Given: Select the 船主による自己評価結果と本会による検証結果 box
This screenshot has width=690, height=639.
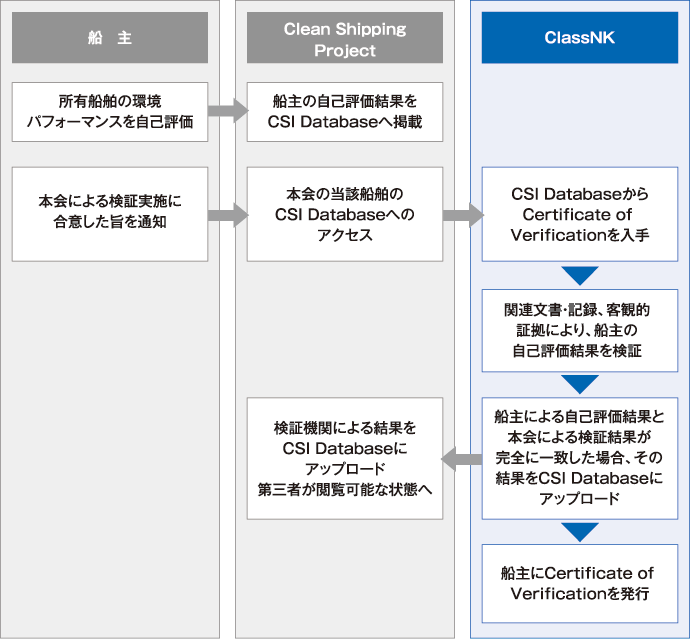Looking at the screenshot, I should (x=580, y=459).
